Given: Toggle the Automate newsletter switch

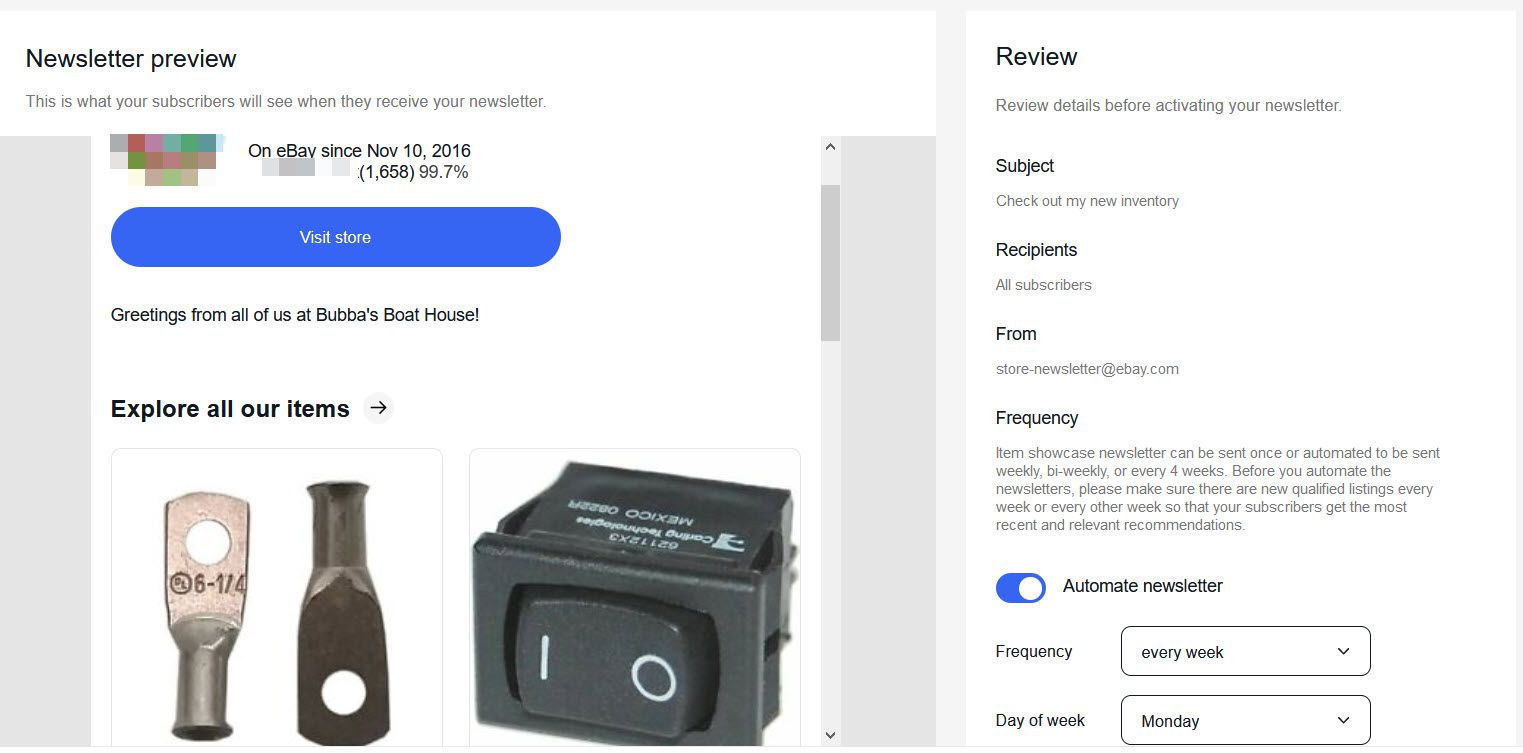Looking at the screenshot, I should tap(1020, 587).
